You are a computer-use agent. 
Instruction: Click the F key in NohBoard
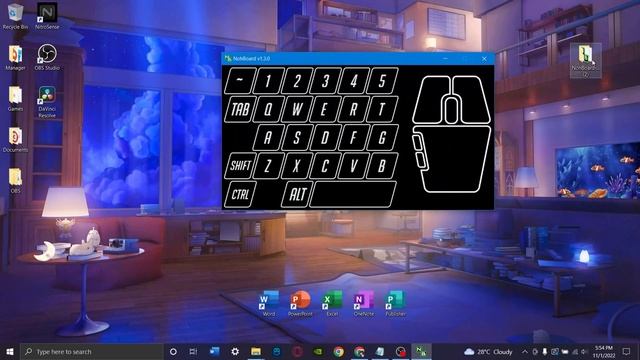pyautogui.click(x=353, y=138)
